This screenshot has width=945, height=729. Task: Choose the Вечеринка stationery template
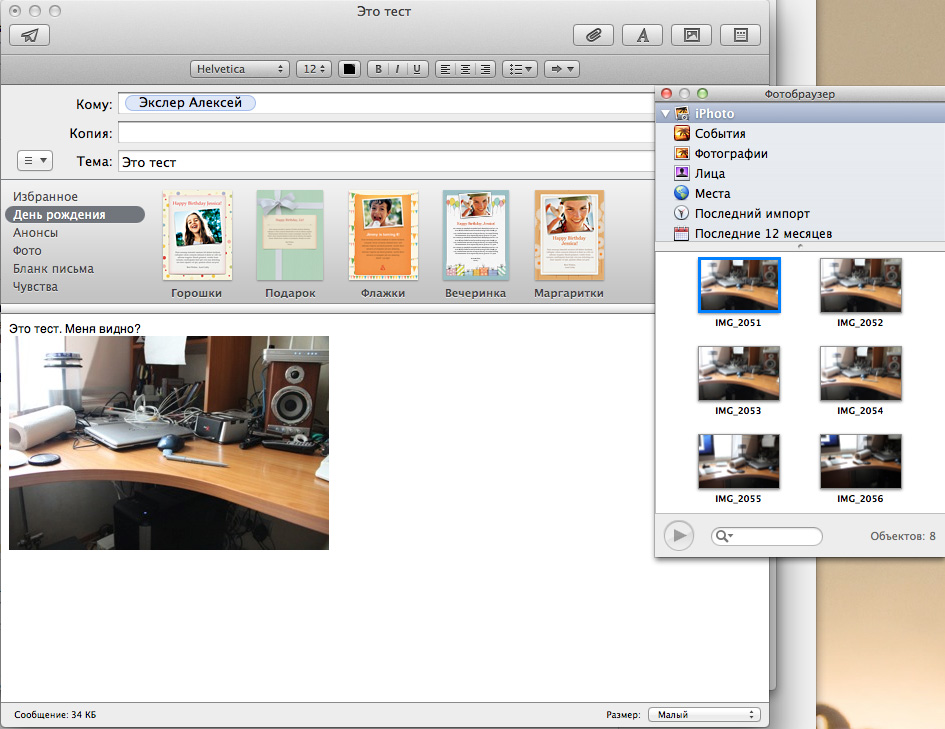[475, 237]
